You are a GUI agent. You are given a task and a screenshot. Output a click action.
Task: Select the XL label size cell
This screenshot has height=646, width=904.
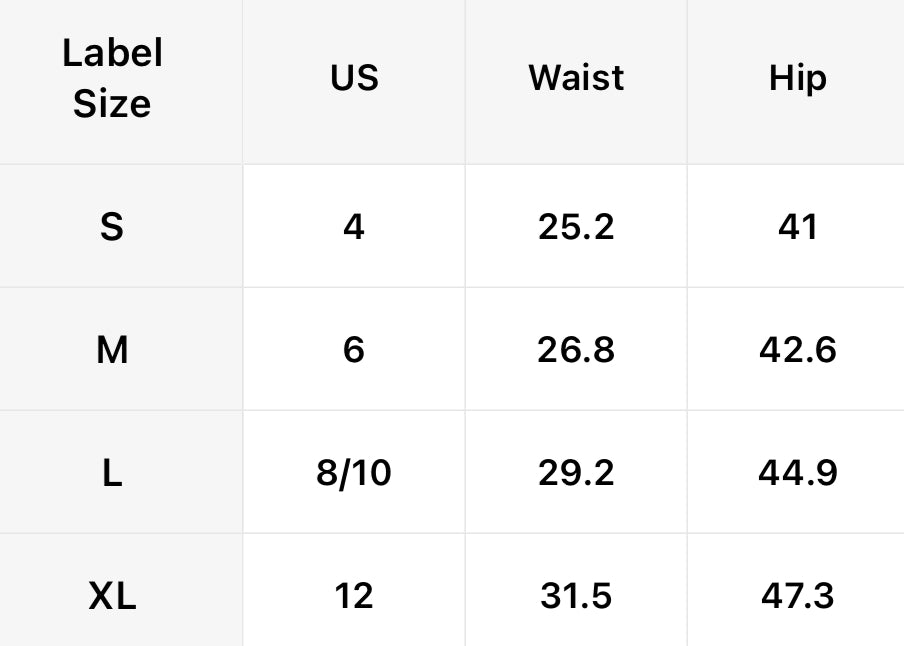point(112,596)
